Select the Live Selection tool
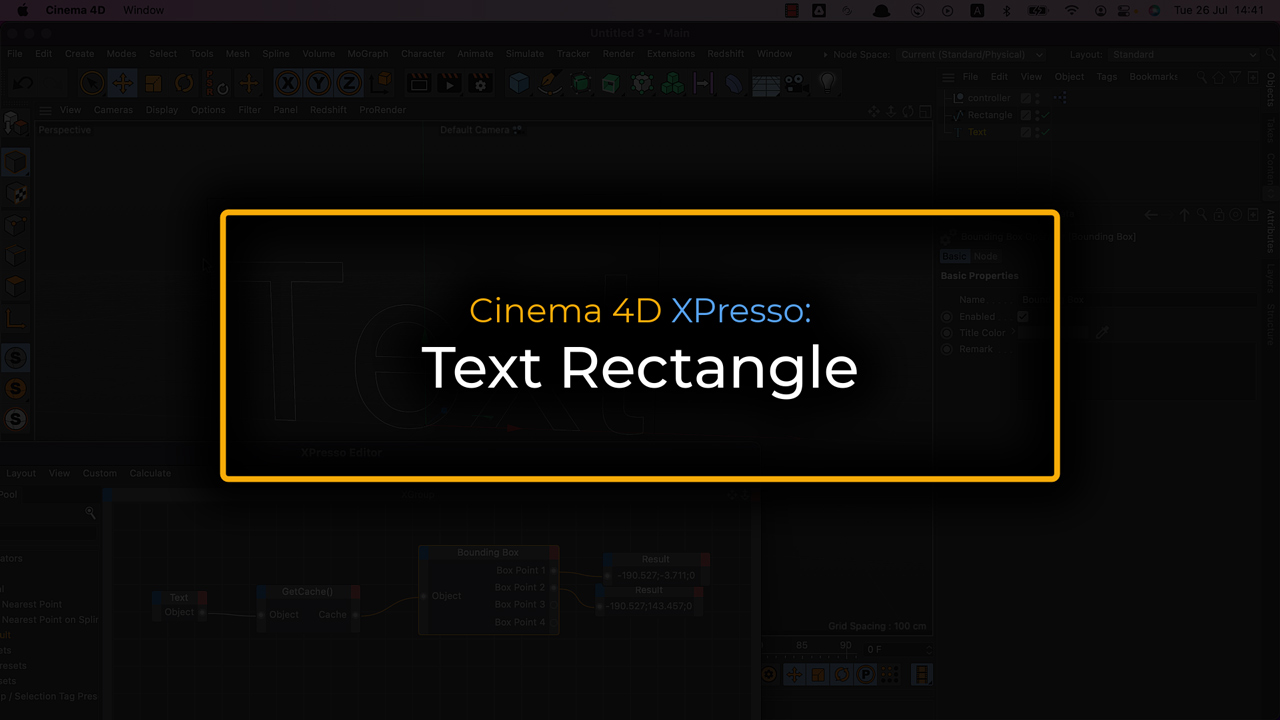This screenshot has width=1280, height=720. pyautogui.click(x=93, y=84)
